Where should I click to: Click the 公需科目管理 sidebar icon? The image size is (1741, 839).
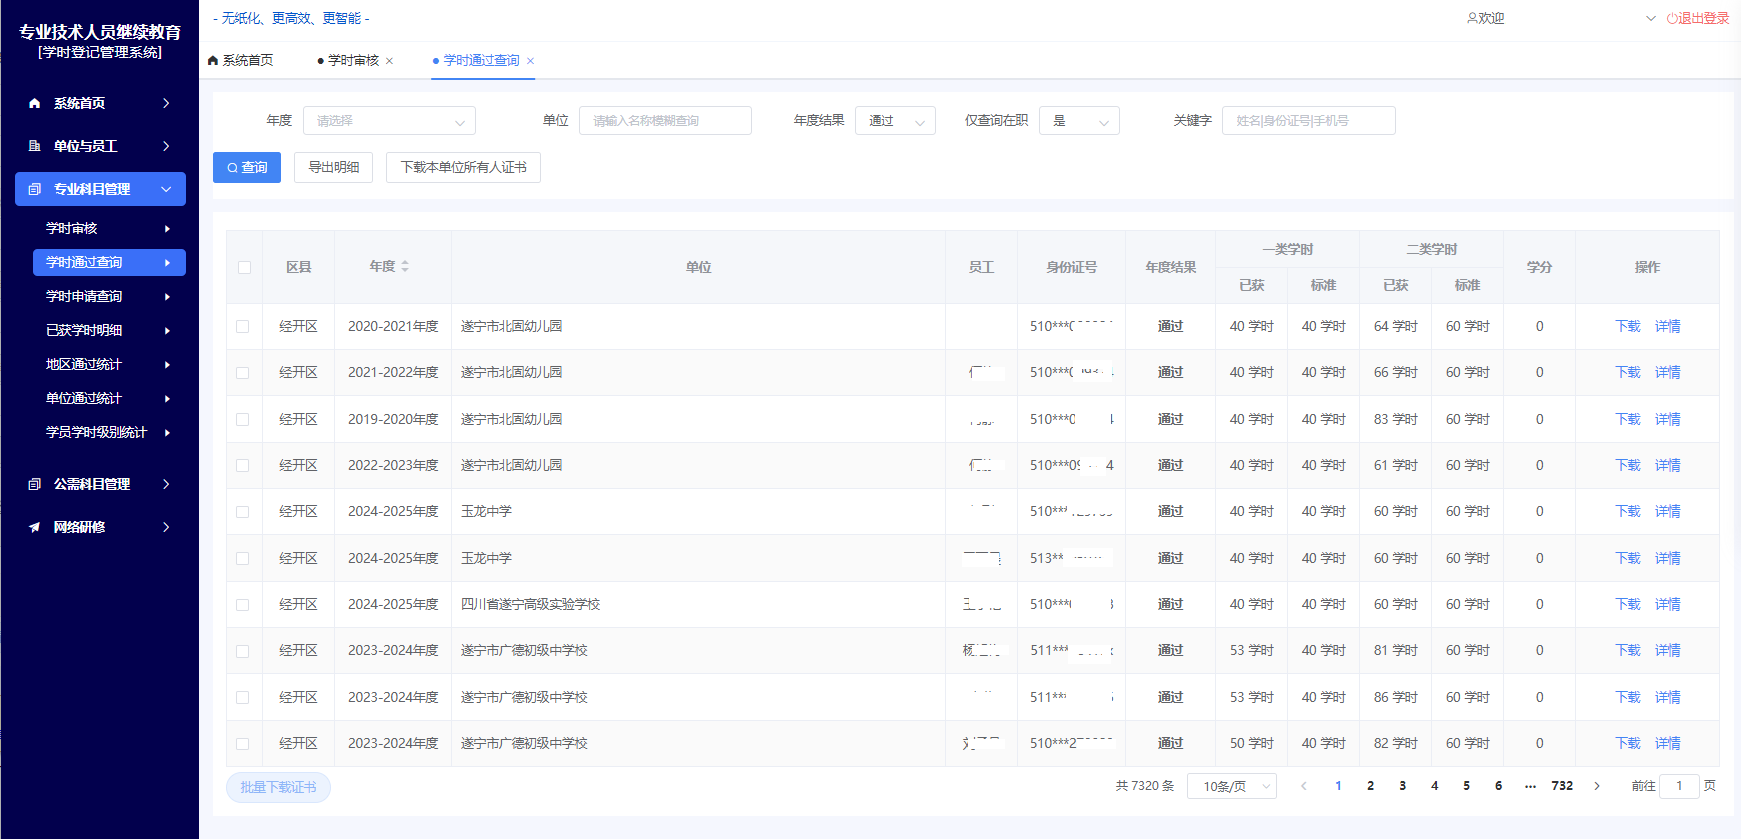click(x=35, y=484)
